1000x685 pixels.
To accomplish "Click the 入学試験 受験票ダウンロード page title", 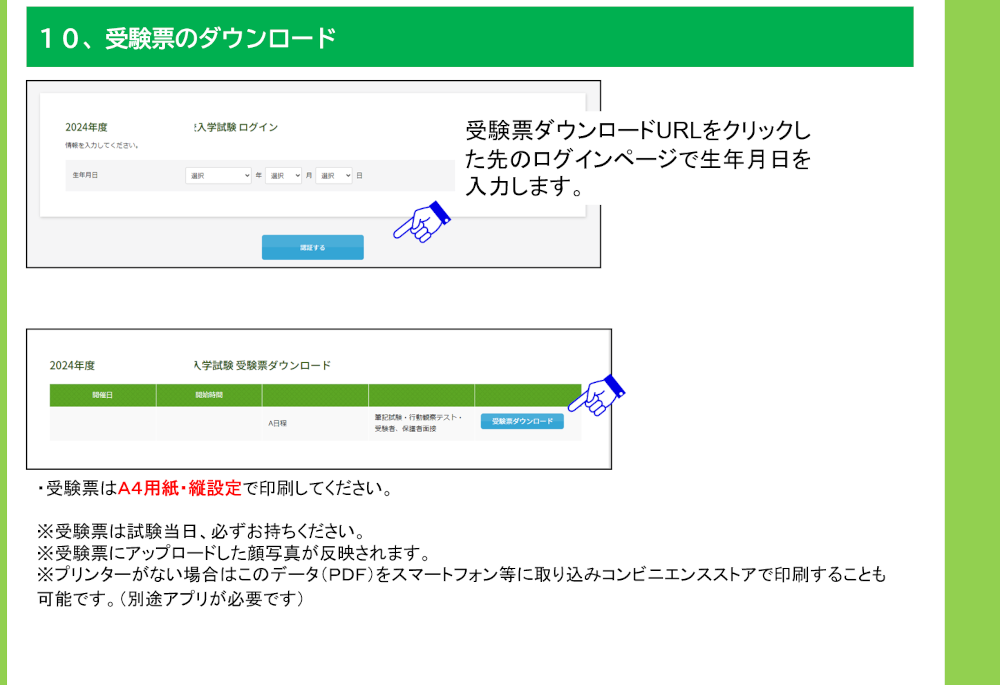I will 263,365.
